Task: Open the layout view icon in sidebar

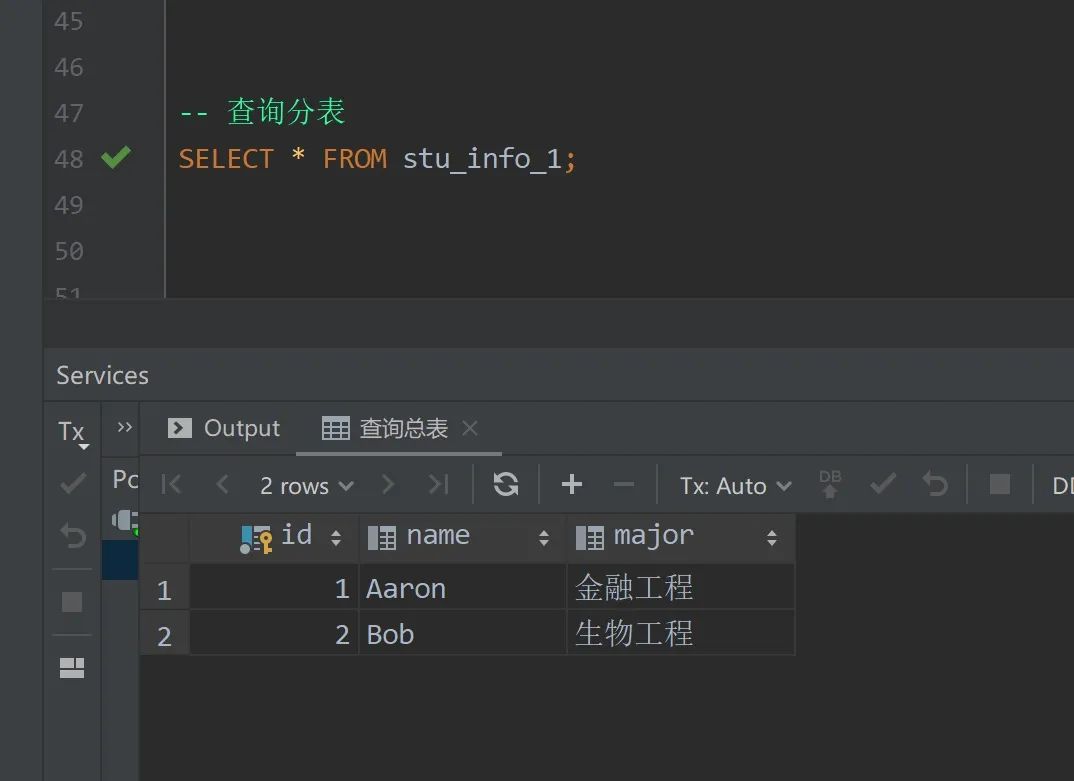Action: click(x=72, y=668)
